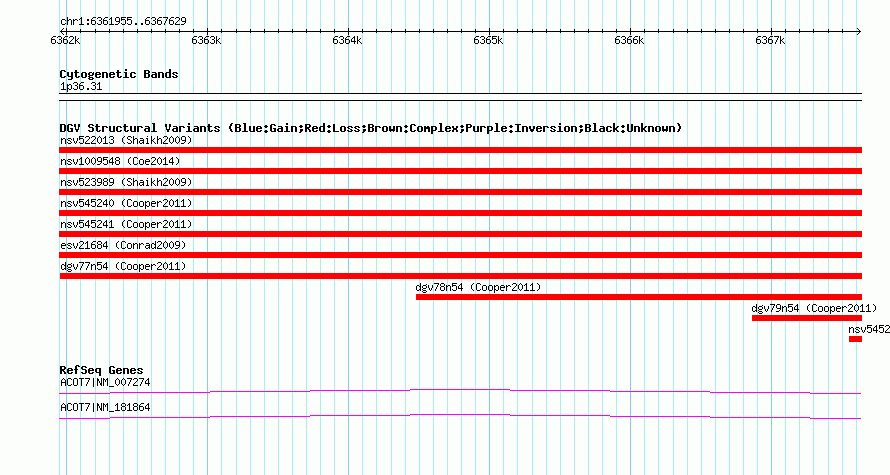
Task: Click the small red bar under the cut-off nsv5452 label
Action: point(855,339)
